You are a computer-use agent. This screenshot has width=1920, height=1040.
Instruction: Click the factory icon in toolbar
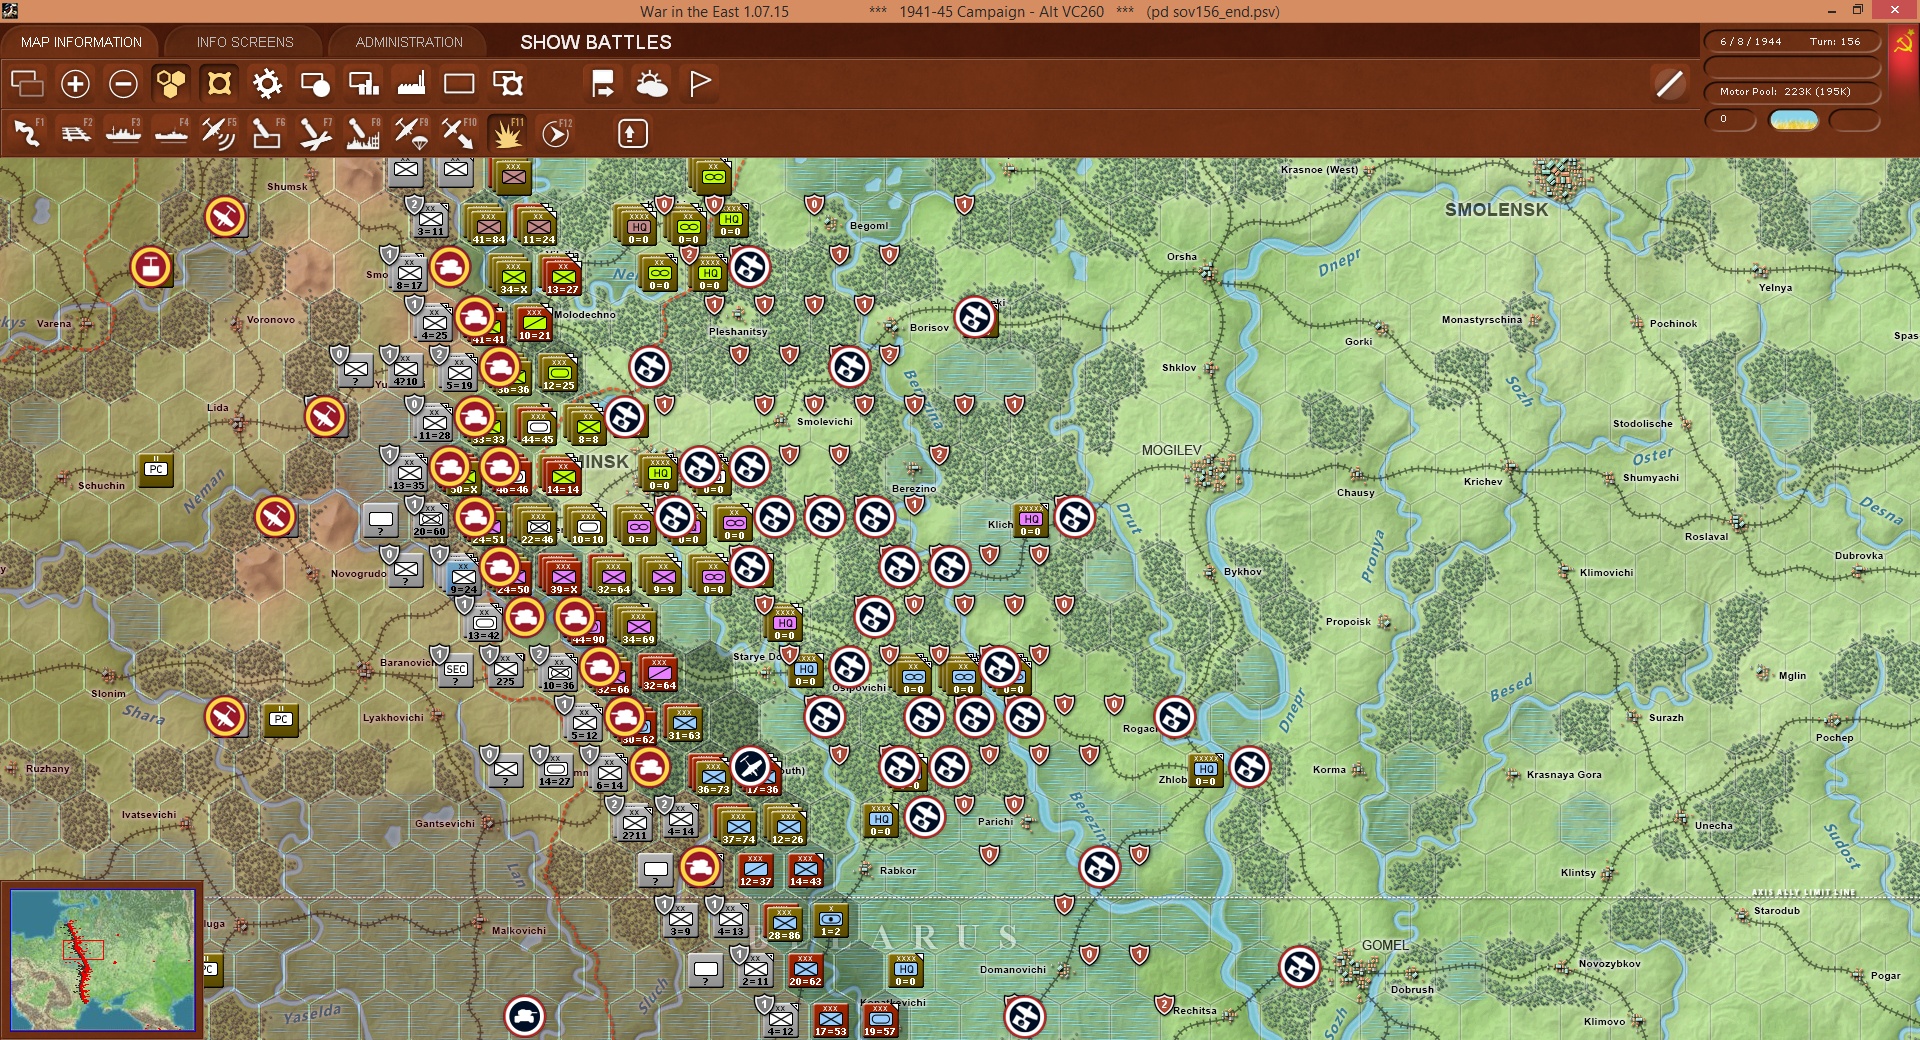(411, 84)
